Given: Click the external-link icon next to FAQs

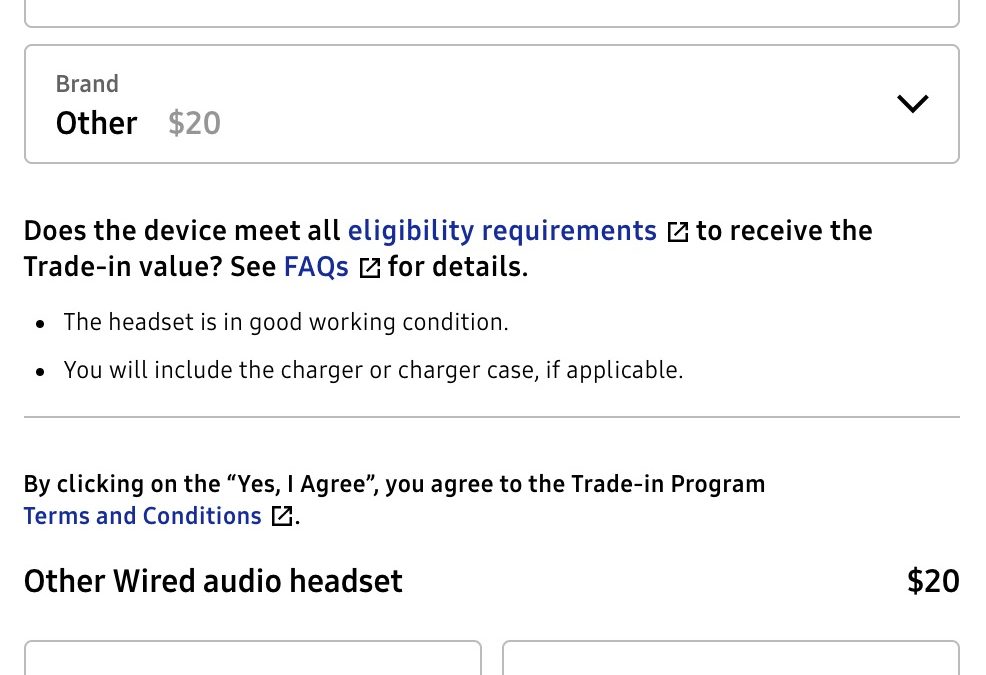Looking at the screenshot, I should (370, 268).
